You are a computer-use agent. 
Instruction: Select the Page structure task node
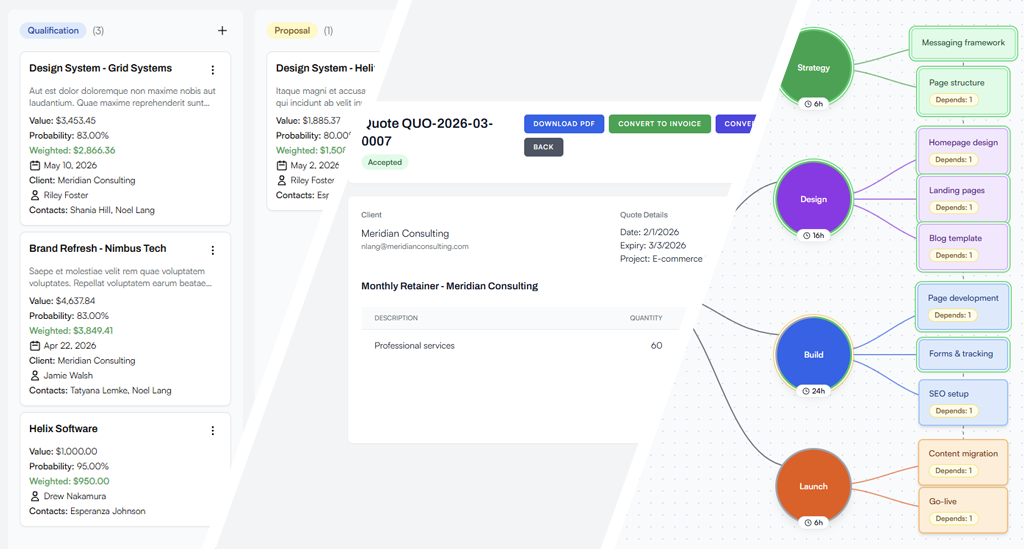tap(963, 91)
